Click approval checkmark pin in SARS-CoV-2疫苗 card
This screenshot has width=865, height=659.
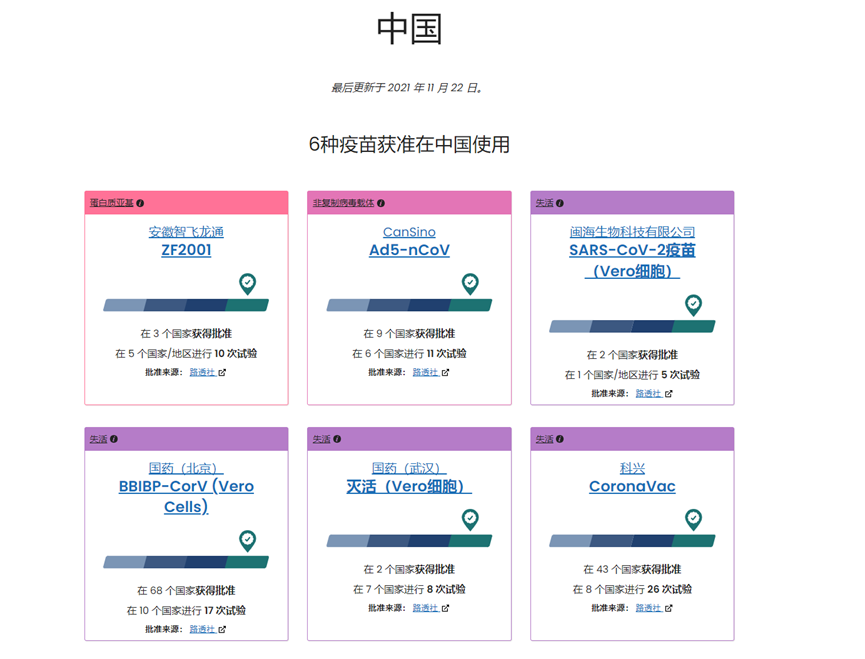point(693,305)
